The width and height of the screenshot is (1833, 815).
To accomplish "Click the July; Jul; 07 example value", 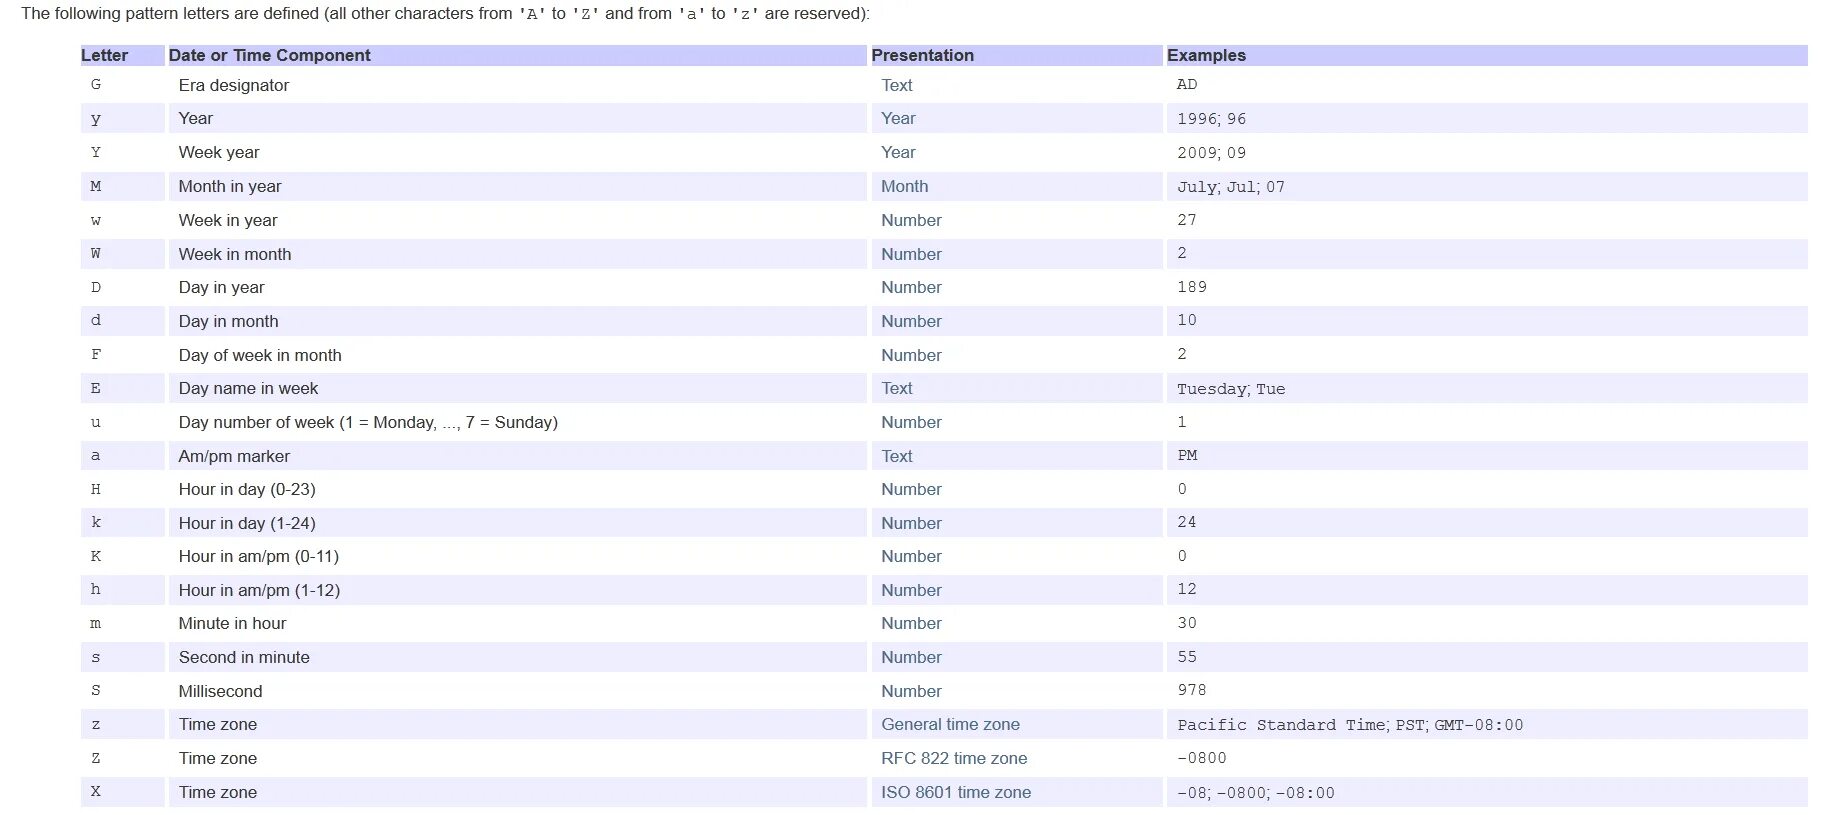I will pos(1231,186).
